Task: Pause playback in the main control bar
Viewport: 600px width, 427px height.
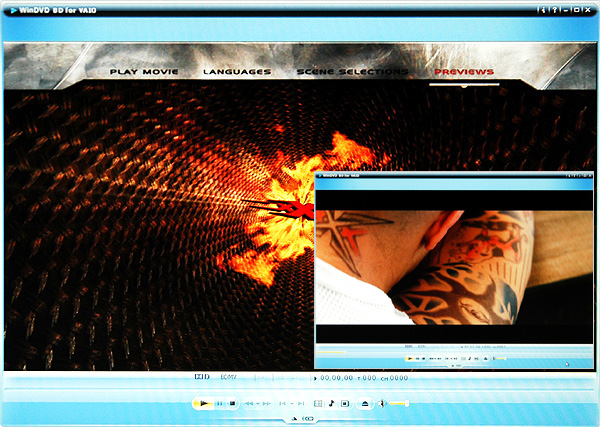Action: (x=219, y=403)
